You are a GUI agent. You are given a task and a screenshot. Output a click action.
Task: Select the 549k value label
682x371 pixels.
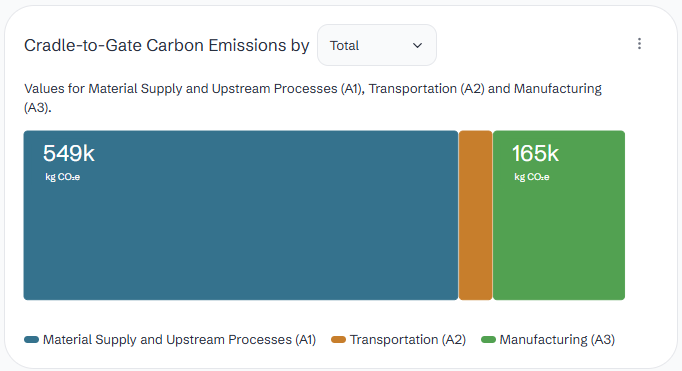pos(69,153)
